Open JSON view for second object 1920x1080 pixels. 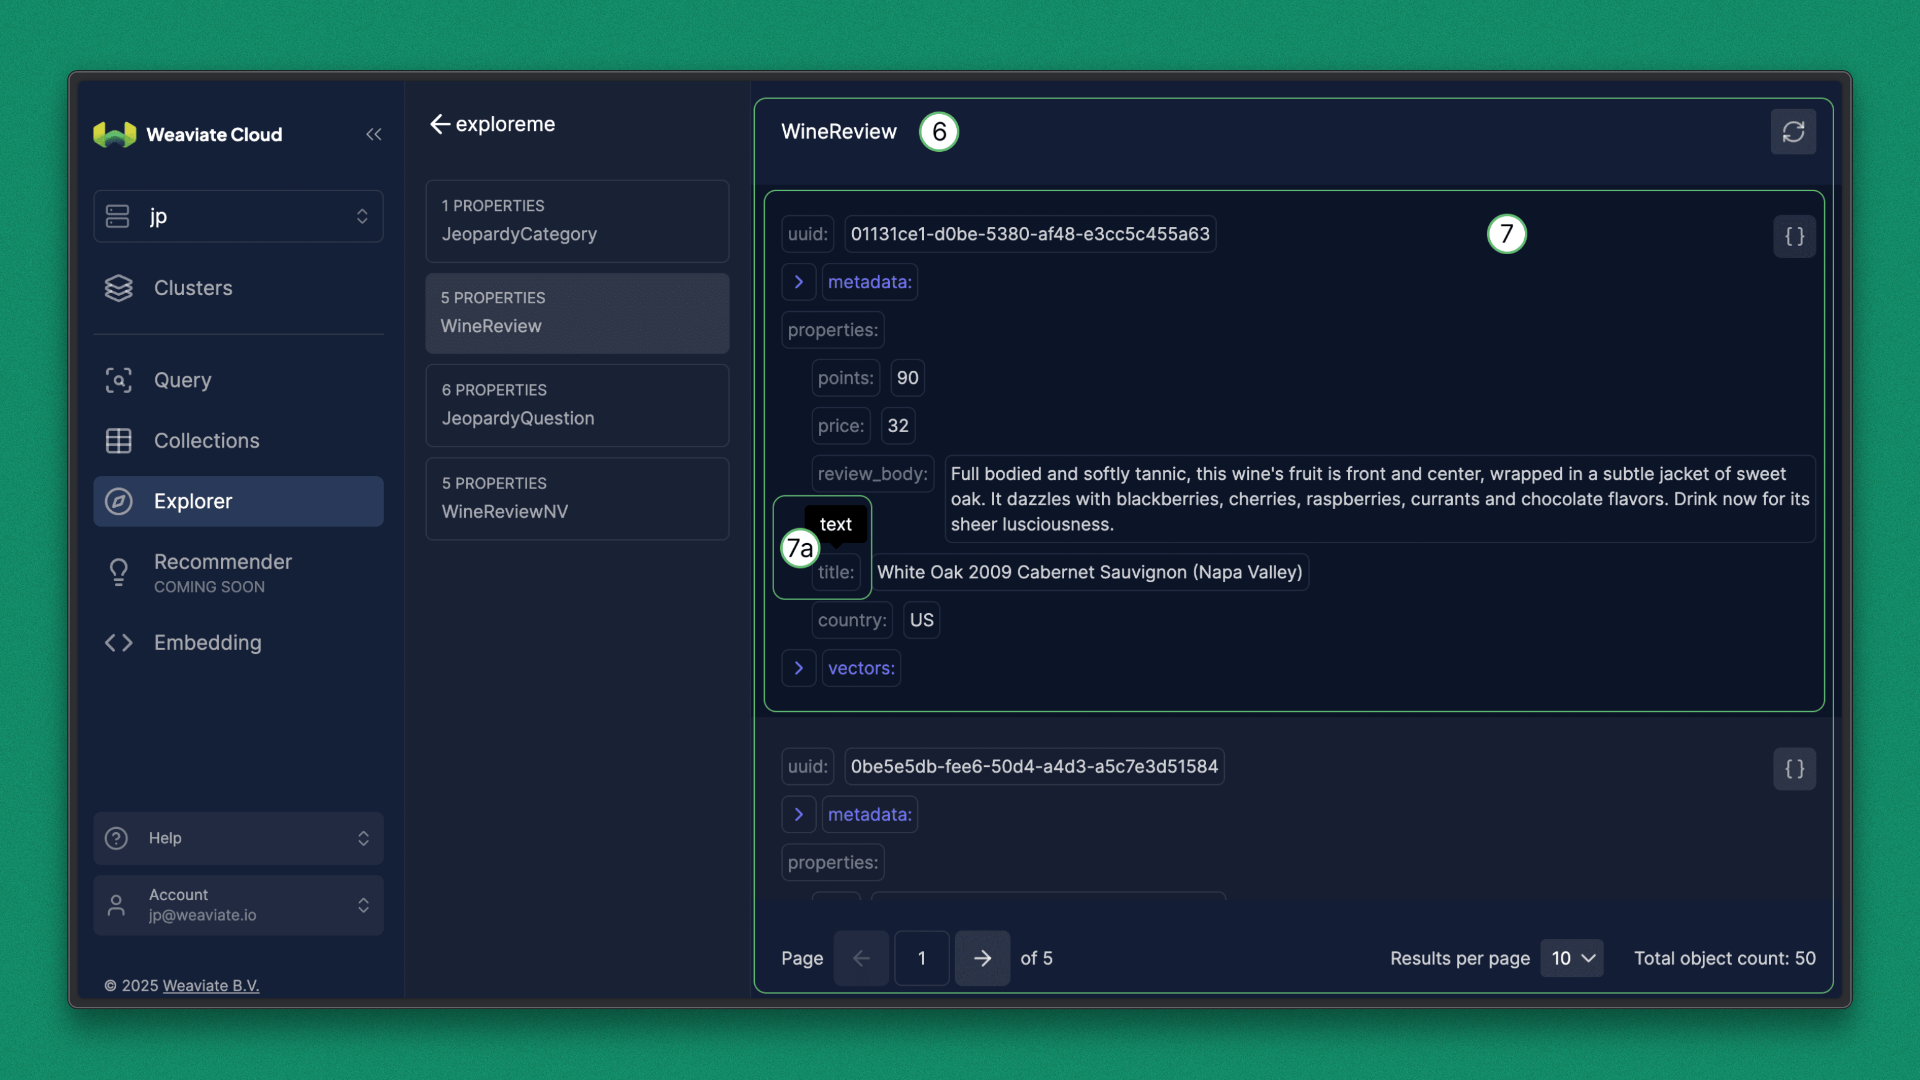pos(1794,769)
